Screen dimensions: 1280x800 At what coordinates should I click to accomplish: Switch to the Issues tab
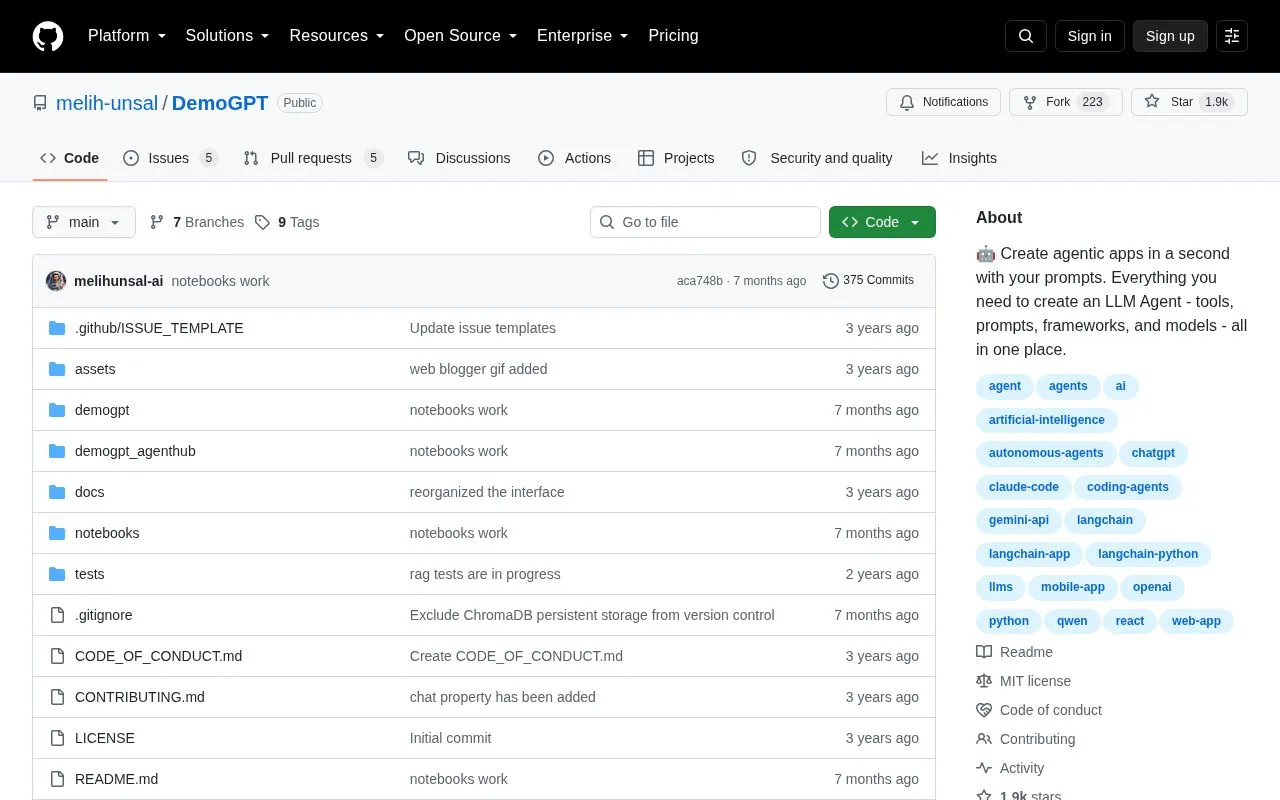[x=170, y=158]
